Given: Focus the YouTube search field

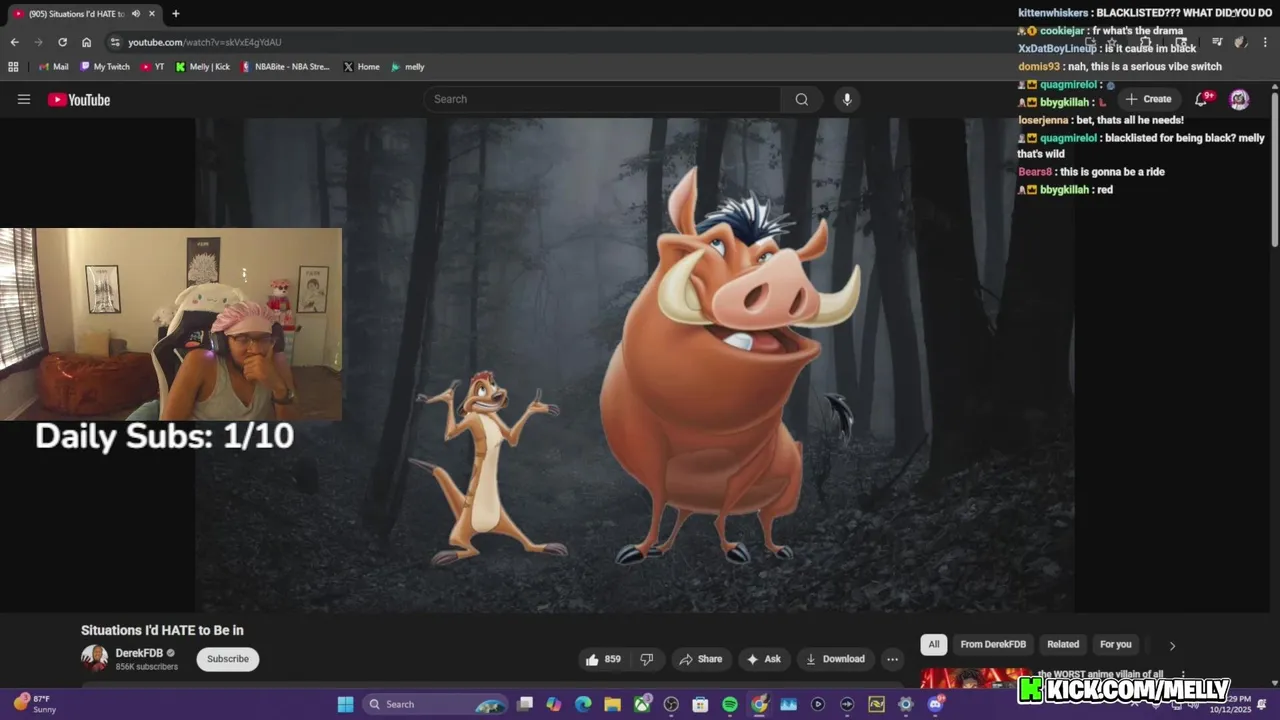Looking at the screenshot, I should pyautogui.click(x=602, y=99).
